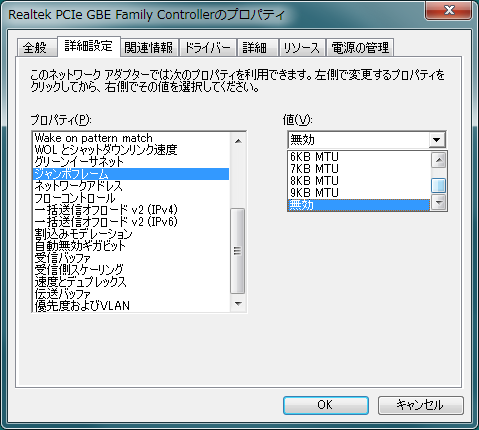Select 9KB MTU in value list
This screenshot has width=479, height=430.
tap(358, 193)
